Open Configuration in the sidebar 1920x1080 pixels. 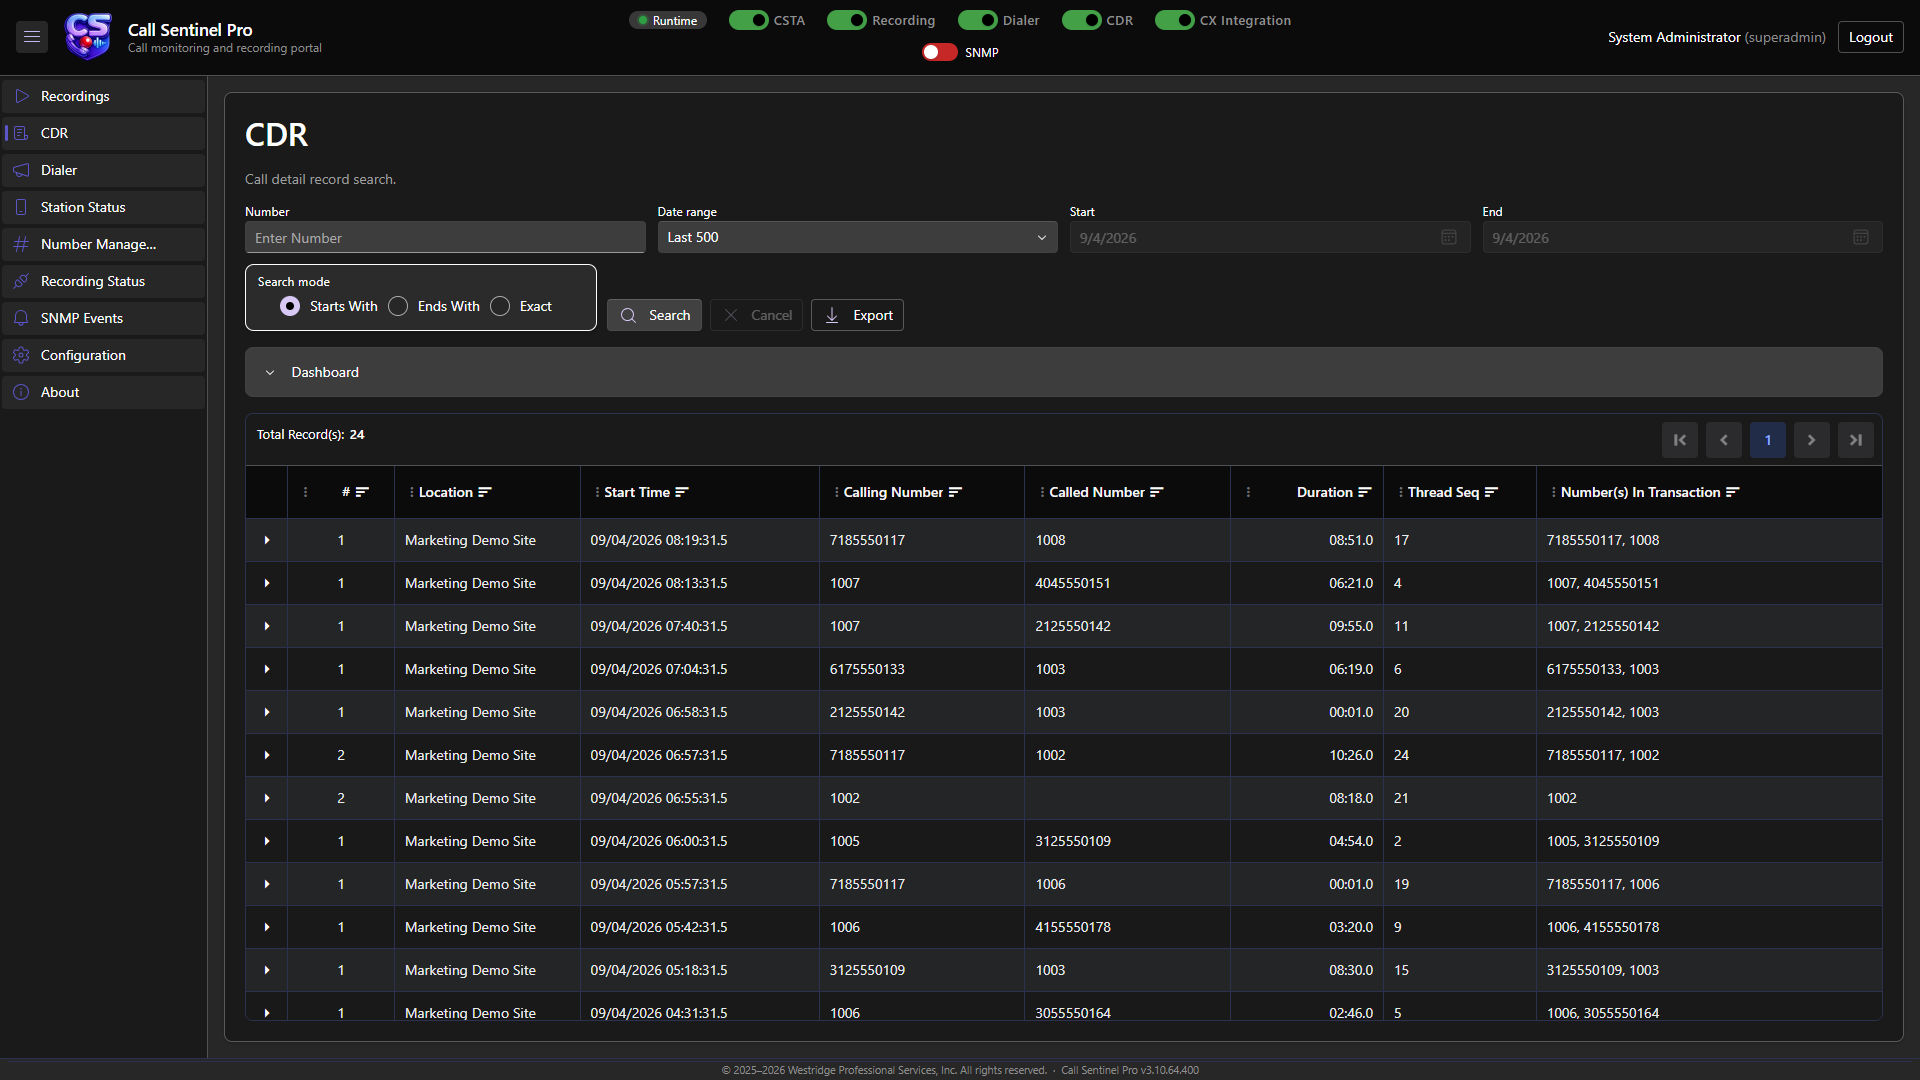pyautogui.click(x=104, y=355)
